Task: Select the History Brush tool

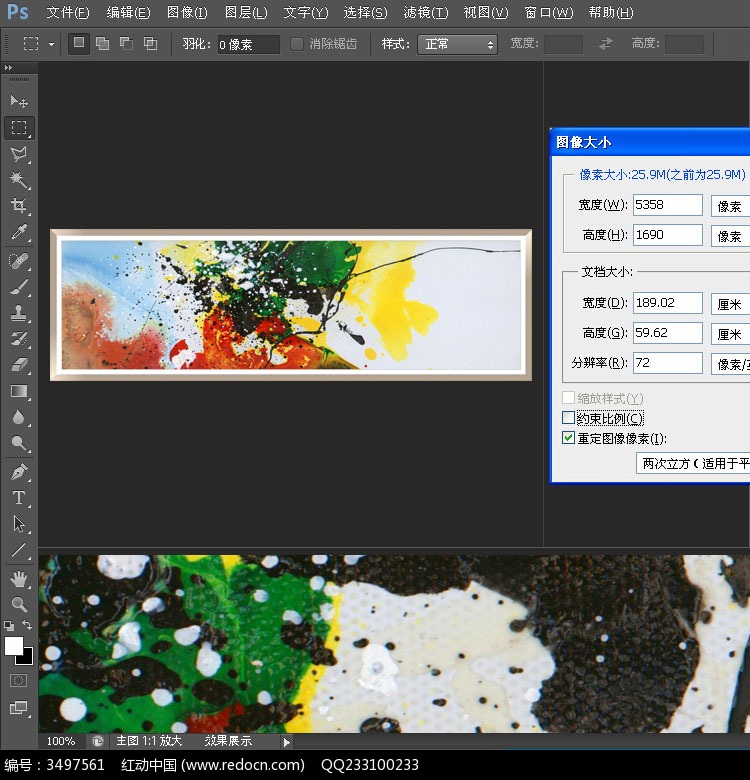Action: tap(19, 339)
